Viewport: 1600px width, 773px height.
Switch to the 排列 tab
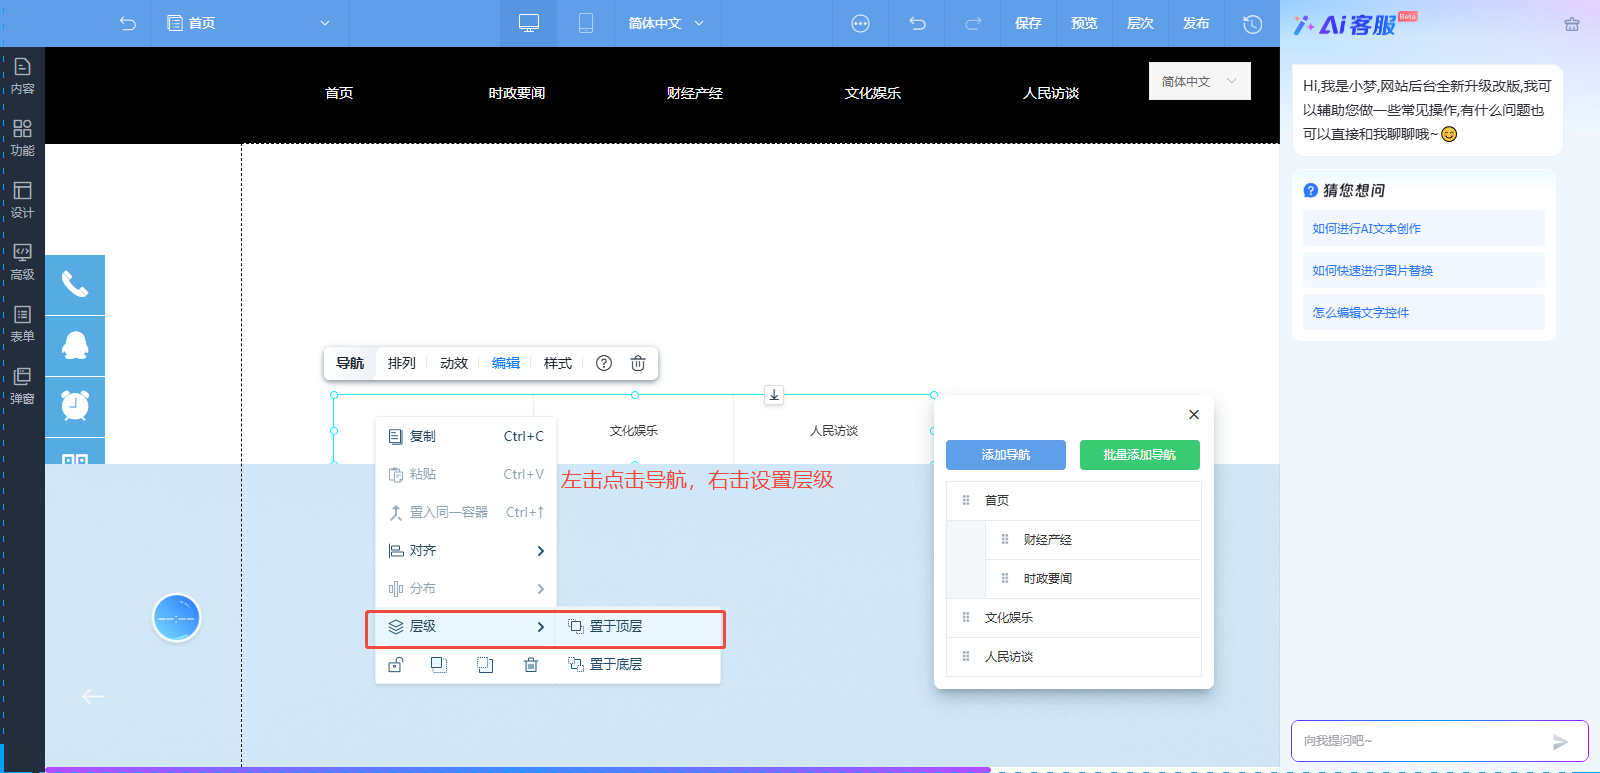click(402, 363)
